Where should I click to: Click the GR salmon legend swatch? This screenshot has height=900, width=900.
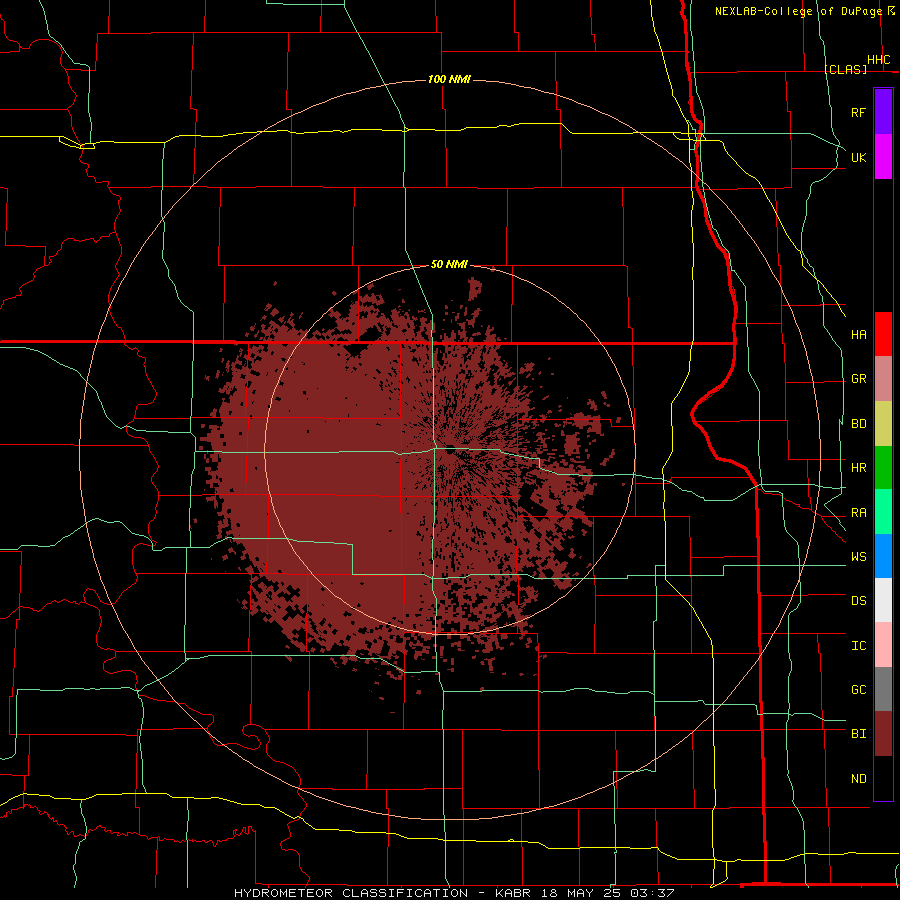883,379
